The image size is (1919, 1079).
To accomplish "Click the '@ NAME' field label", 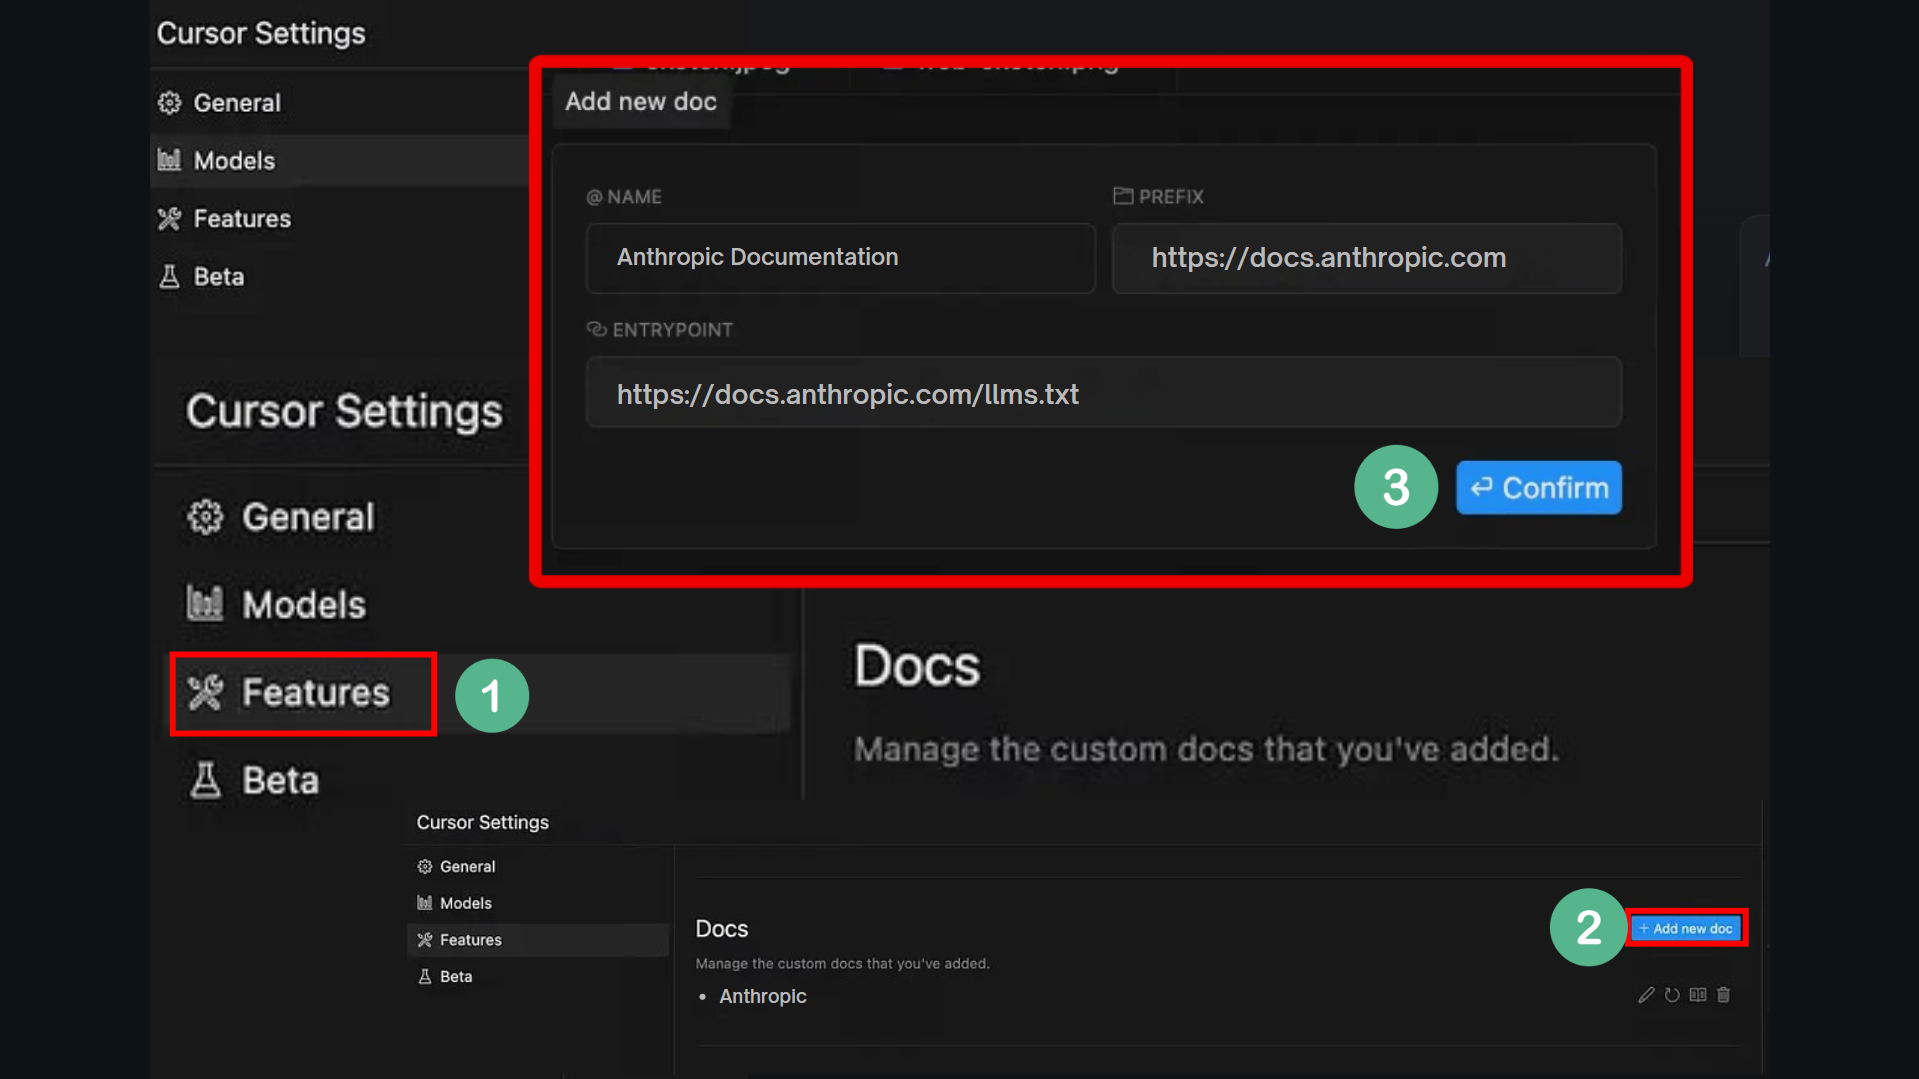I will coord(624,197).
